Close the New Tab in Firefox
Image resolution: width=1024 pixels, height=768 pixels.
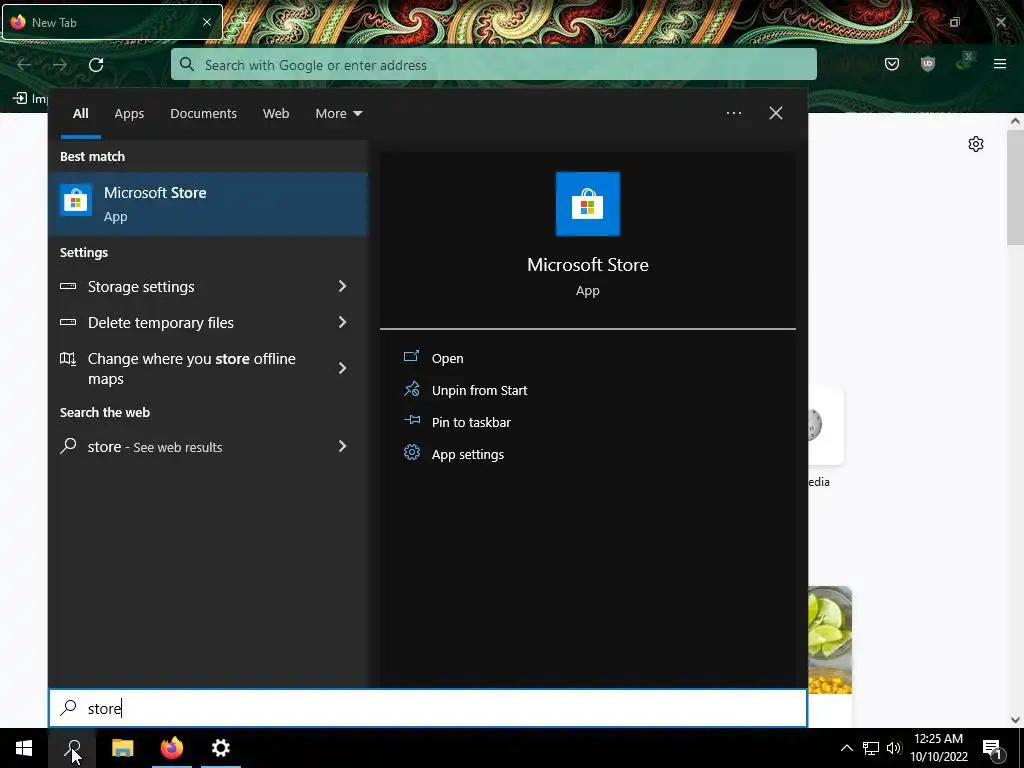[206, 22]
